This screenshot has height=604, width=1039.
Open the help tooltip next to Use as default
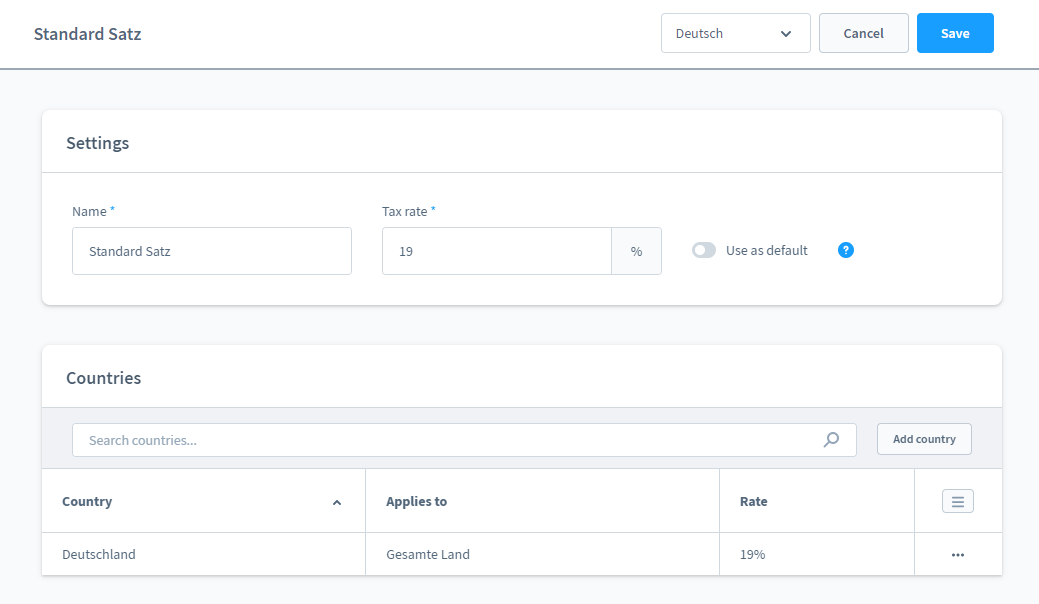[x=846, y=250]
